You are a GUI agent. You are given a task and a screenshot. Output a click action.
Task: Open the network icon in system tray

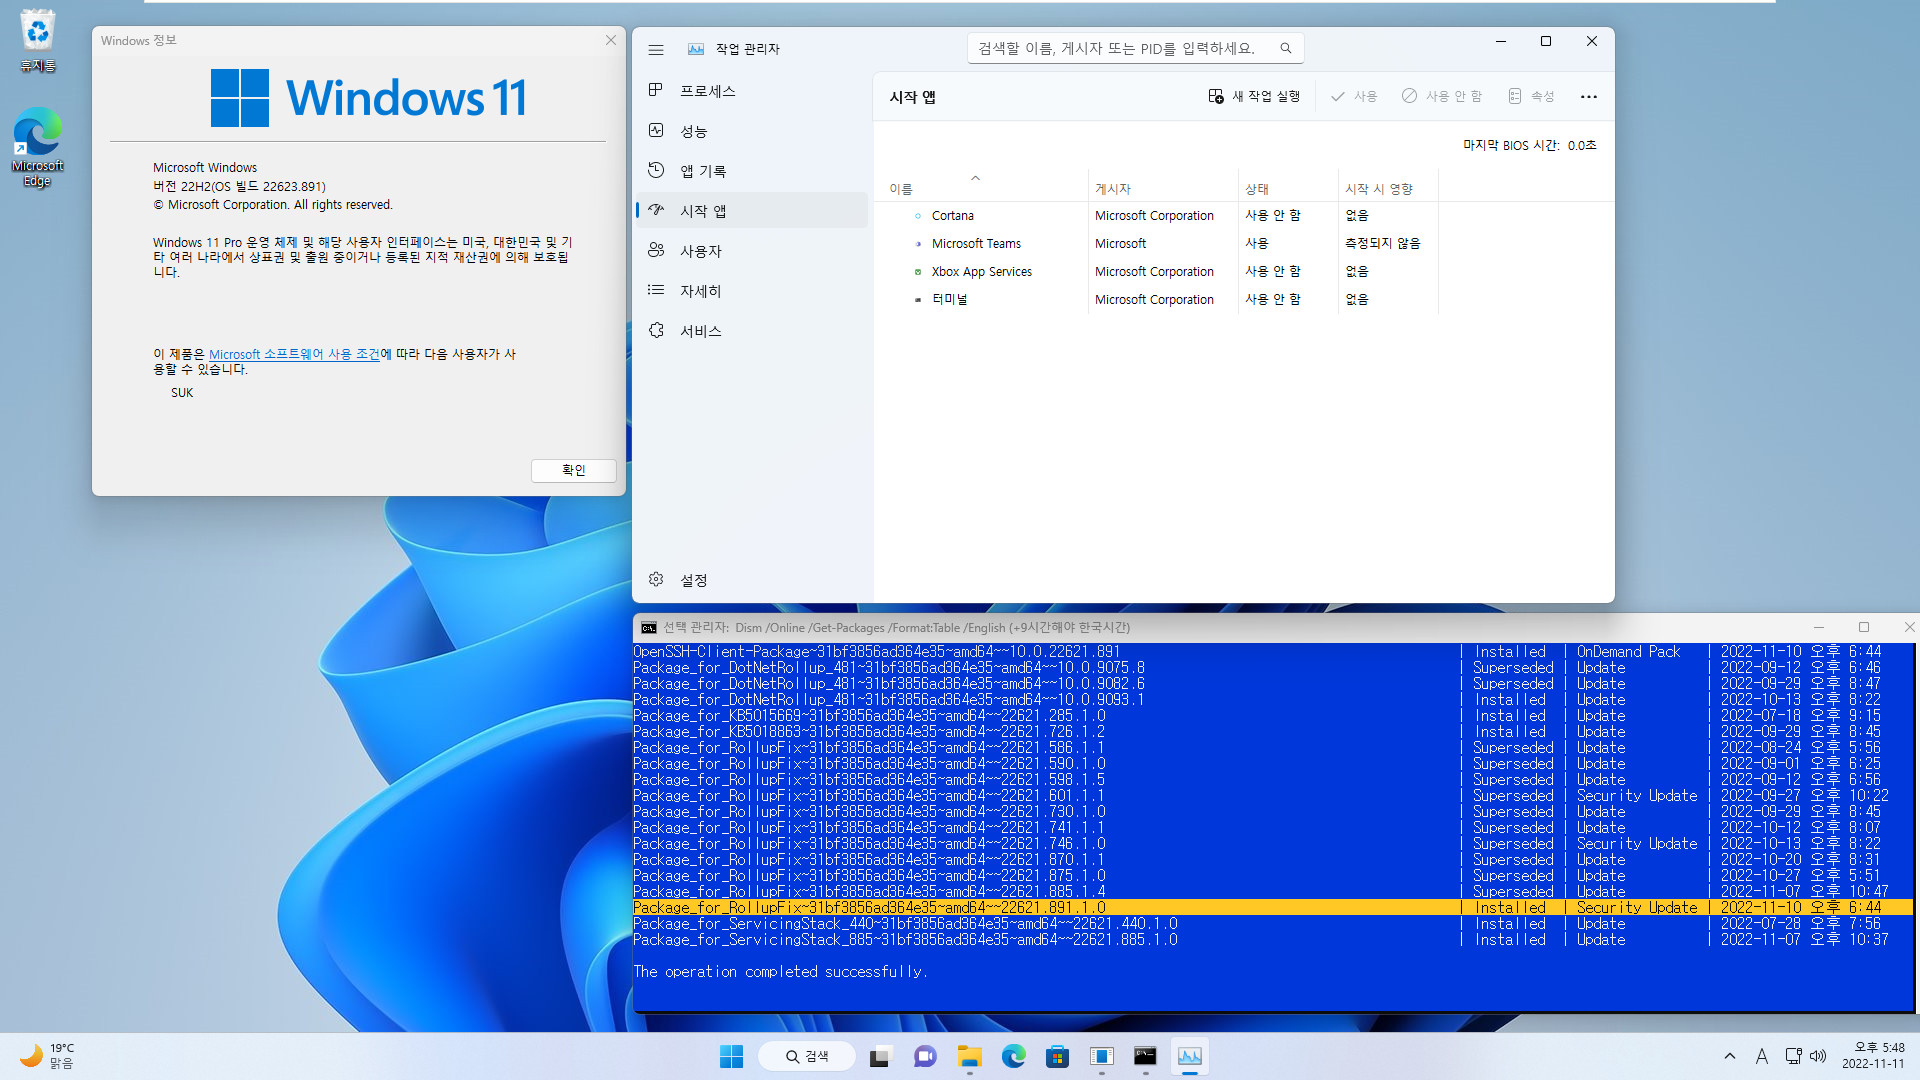1793,1056
